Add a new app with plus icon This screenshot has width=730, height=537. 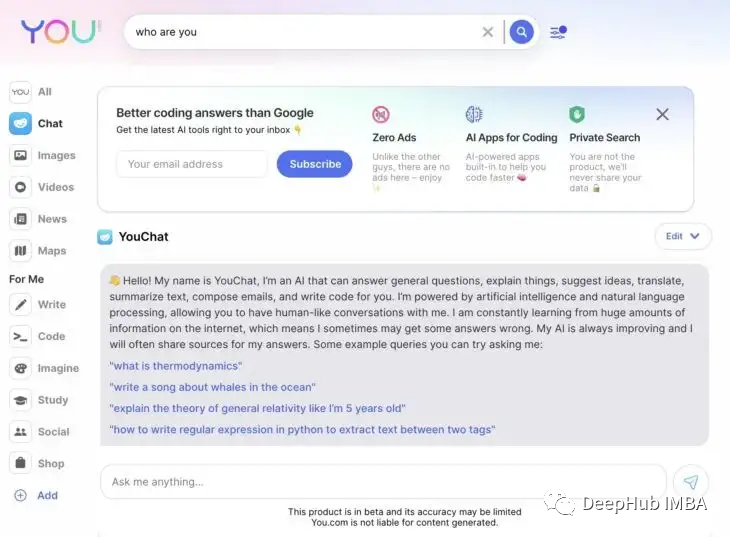(x=36, y=495)
